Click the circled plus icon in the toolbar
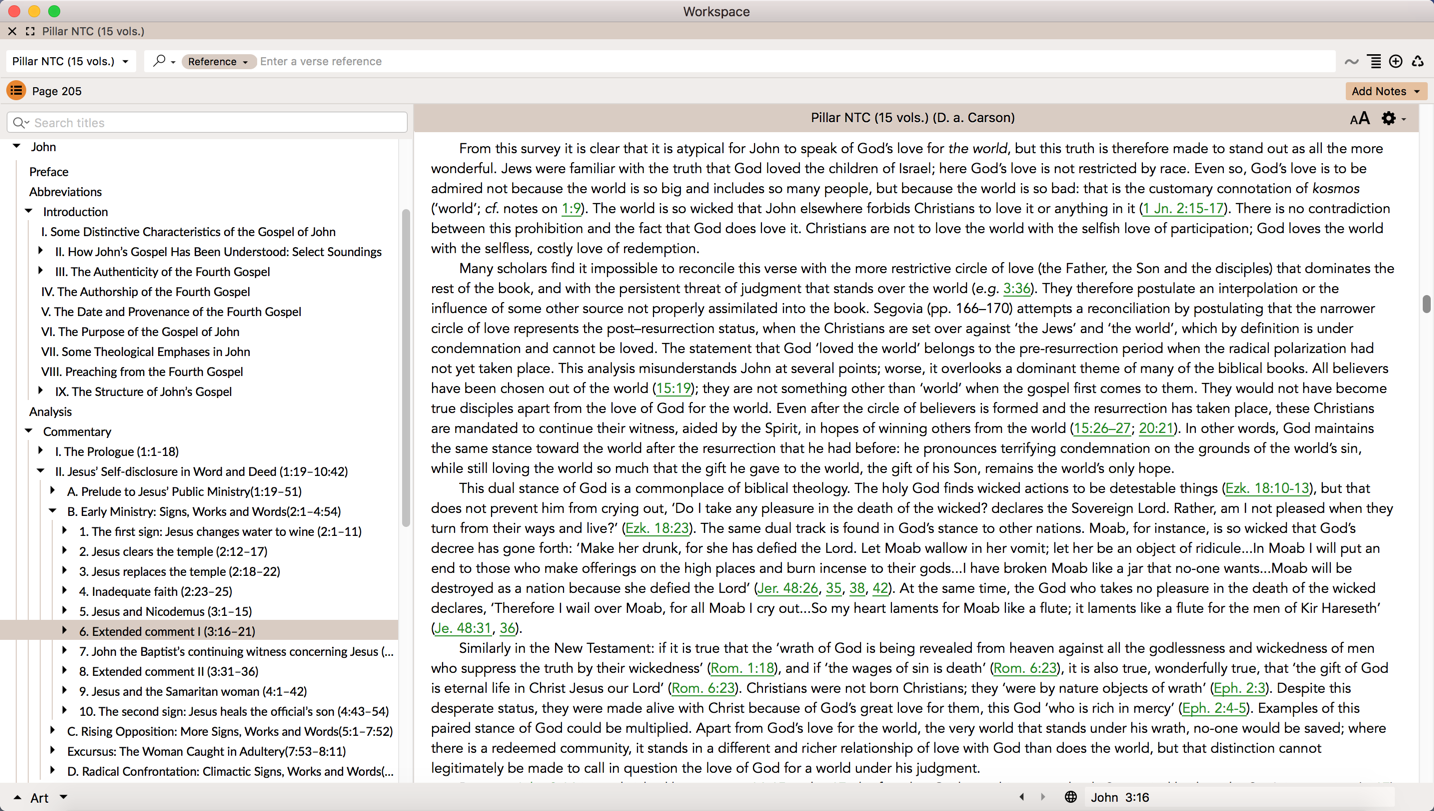 click(1396, 62)
